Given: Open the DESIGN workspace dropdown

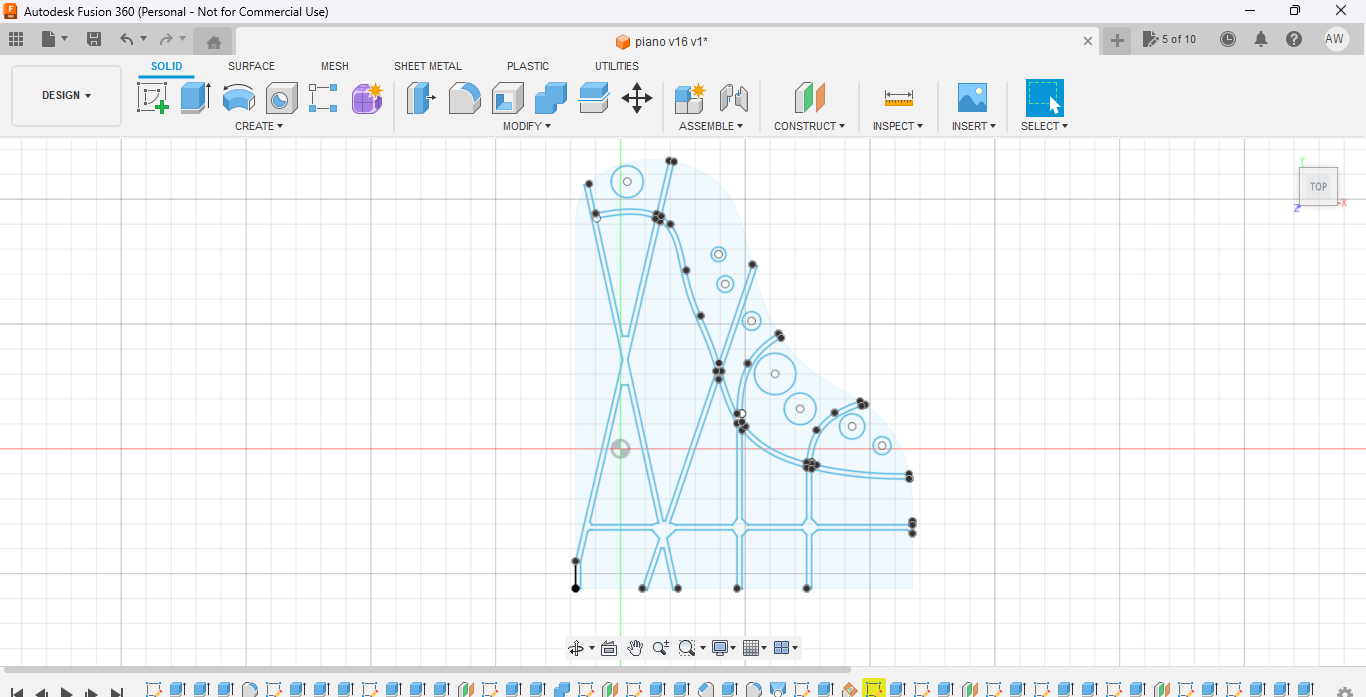Looking at the screenshot, I should point(66,96).
